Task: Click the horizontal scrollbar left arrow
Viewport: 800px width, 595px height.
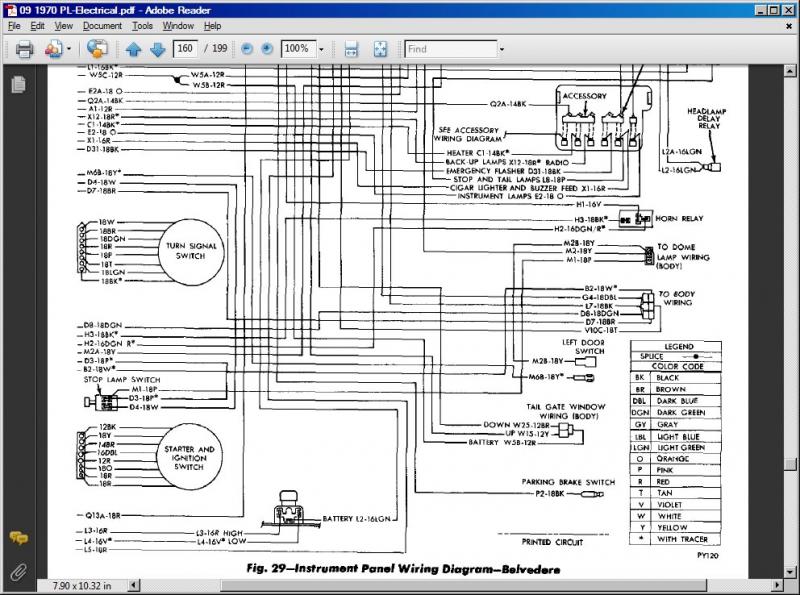Action: coord(134,585)
